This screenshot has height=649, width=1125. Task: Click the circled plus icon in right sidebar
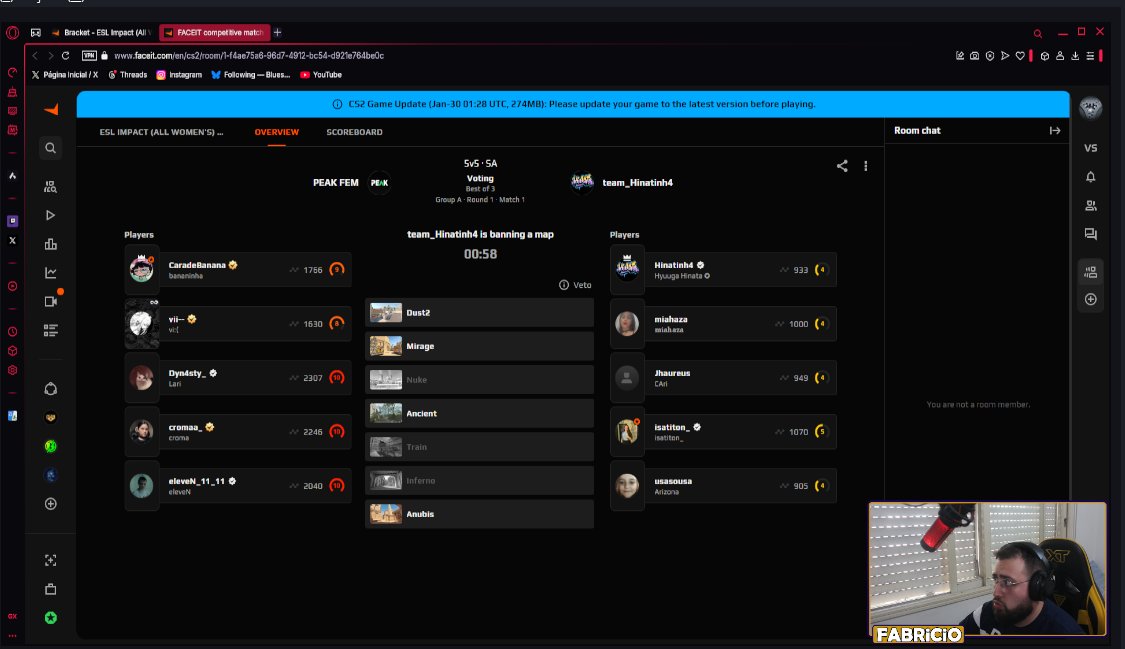[x=1091, y=299]
